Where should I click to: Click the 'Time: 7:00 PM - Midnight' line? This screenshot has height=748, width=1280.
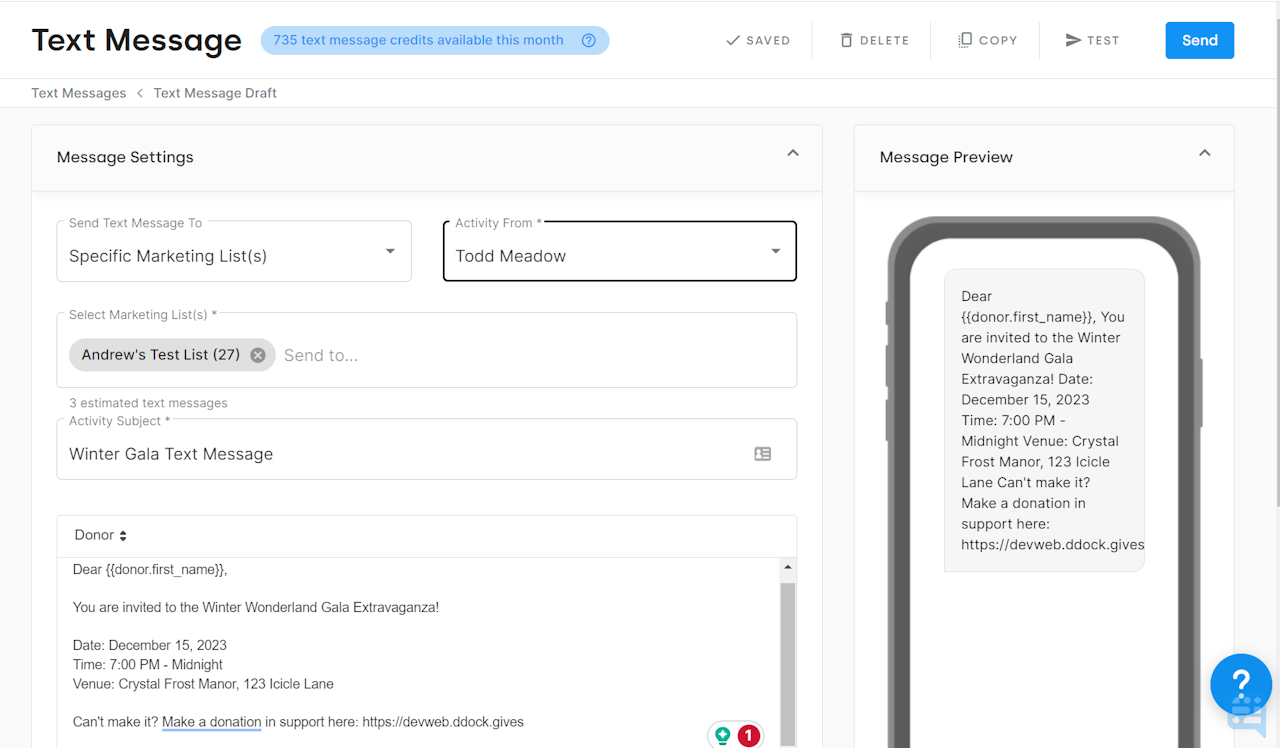(148, 665)
